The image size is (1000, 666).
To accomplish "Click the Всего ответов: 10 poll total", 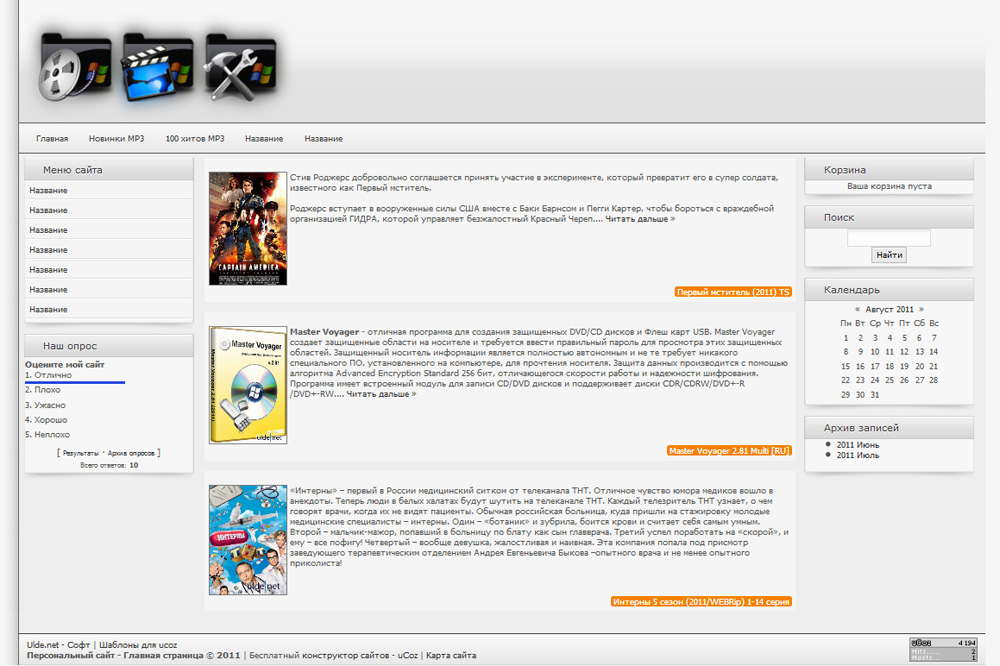I will (x=109, y=465).
